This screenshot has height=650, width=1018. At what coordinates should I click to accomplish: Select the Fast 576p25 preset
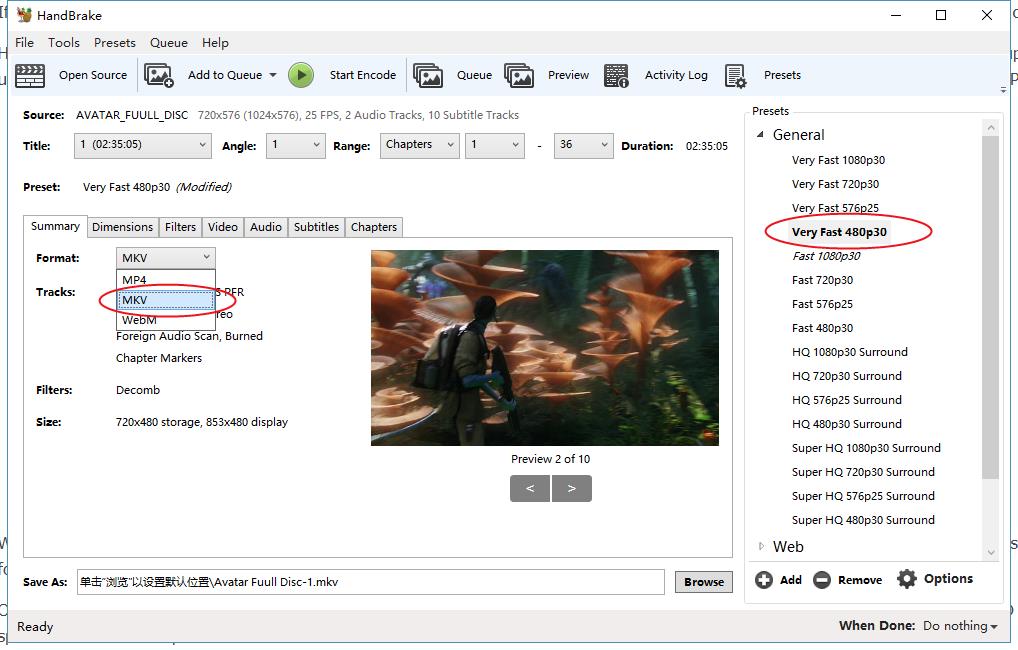click(x=822, y=305)
